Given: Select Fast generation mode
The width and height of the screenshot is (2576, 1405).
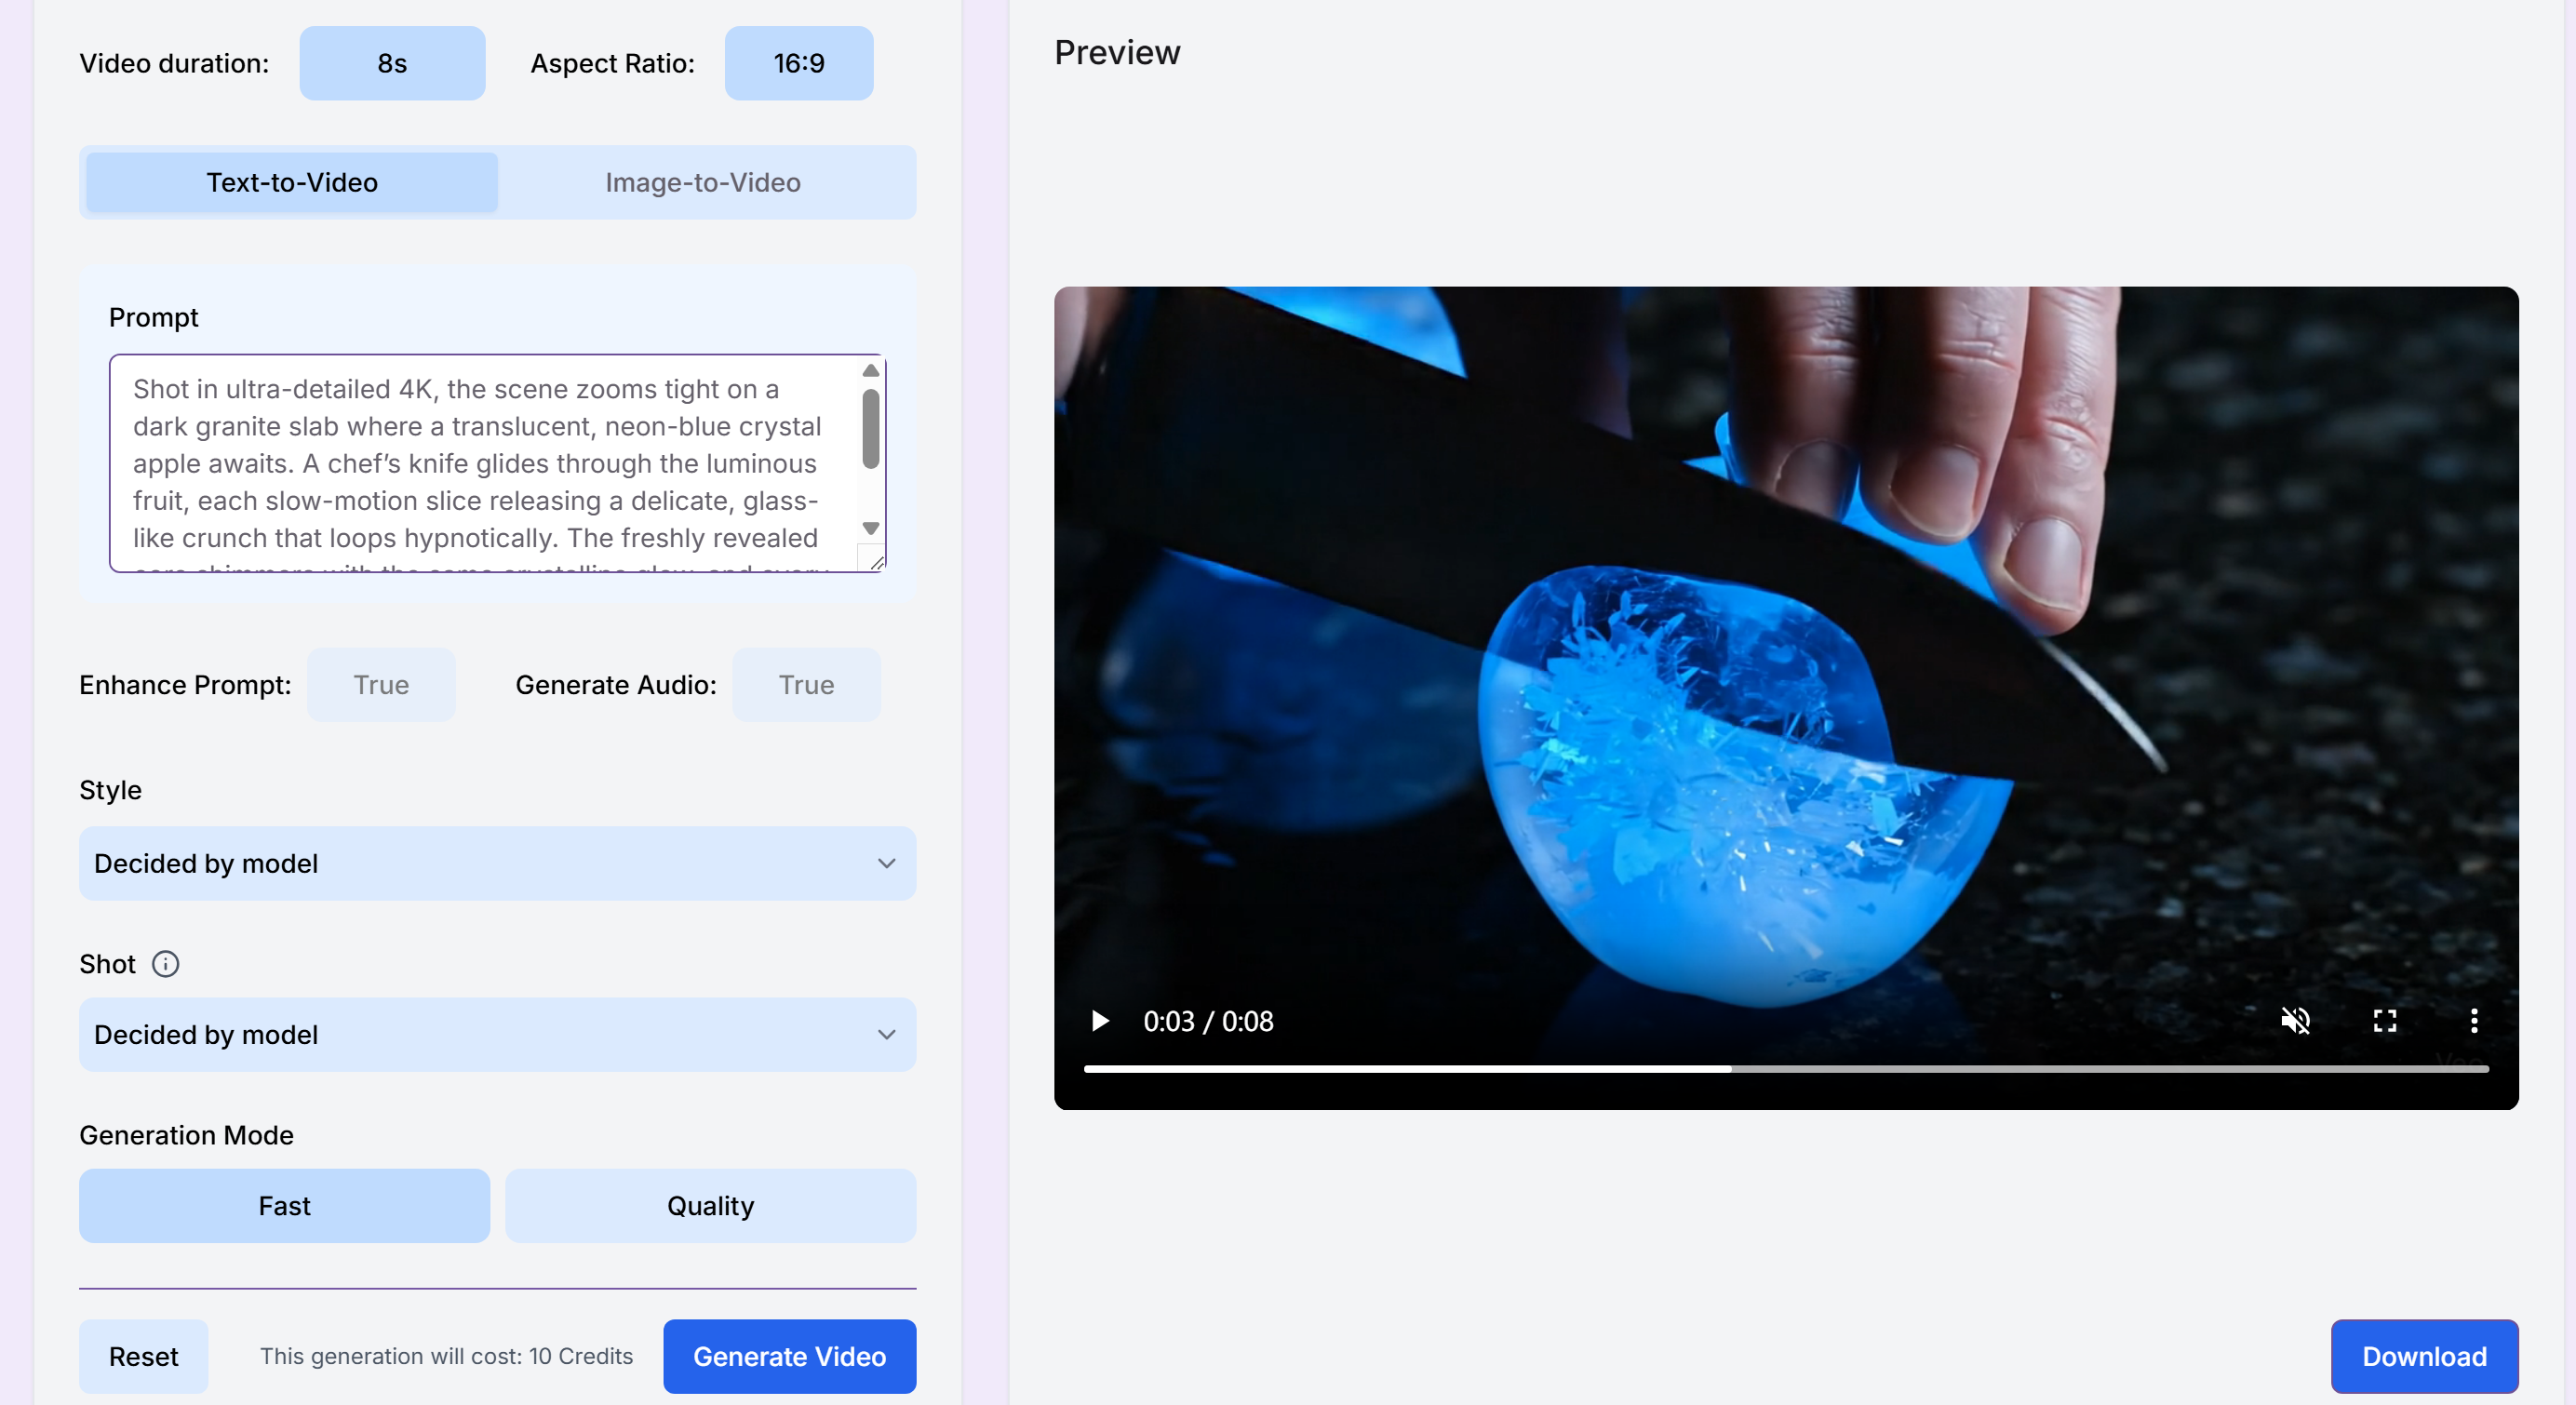Looking at the screenshot, I should tap(284, 1206).
